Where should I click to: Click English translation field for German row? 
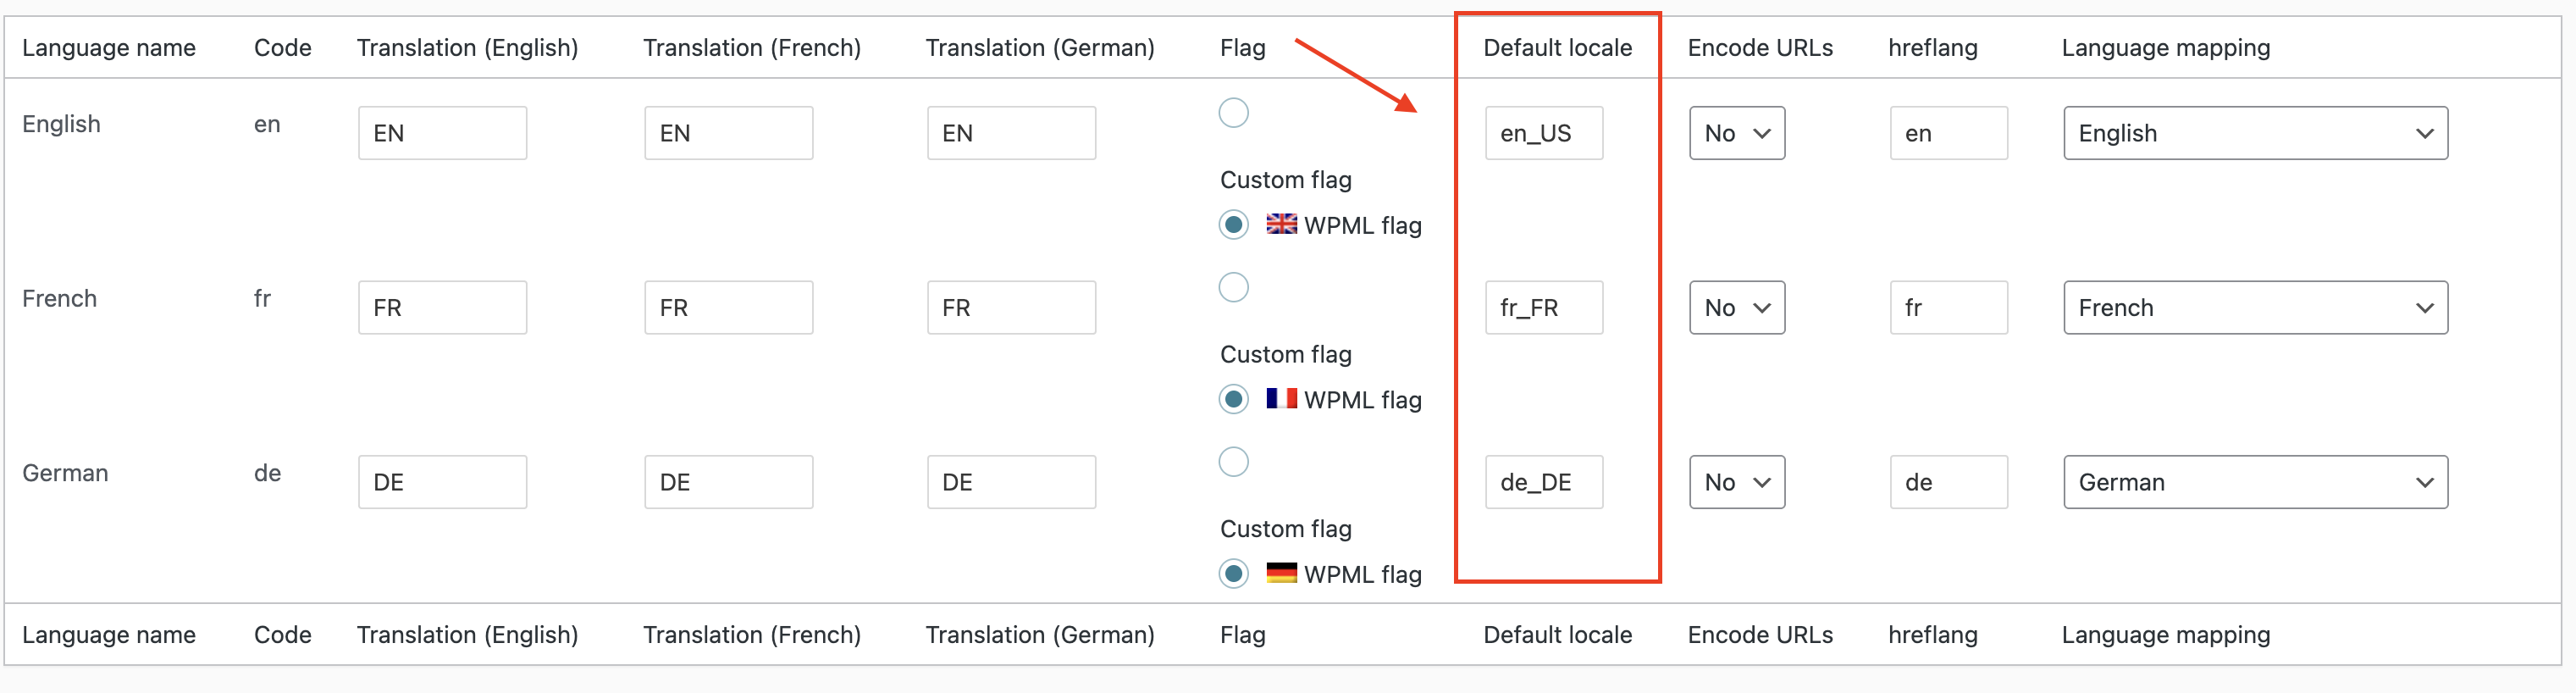[442, 482]
